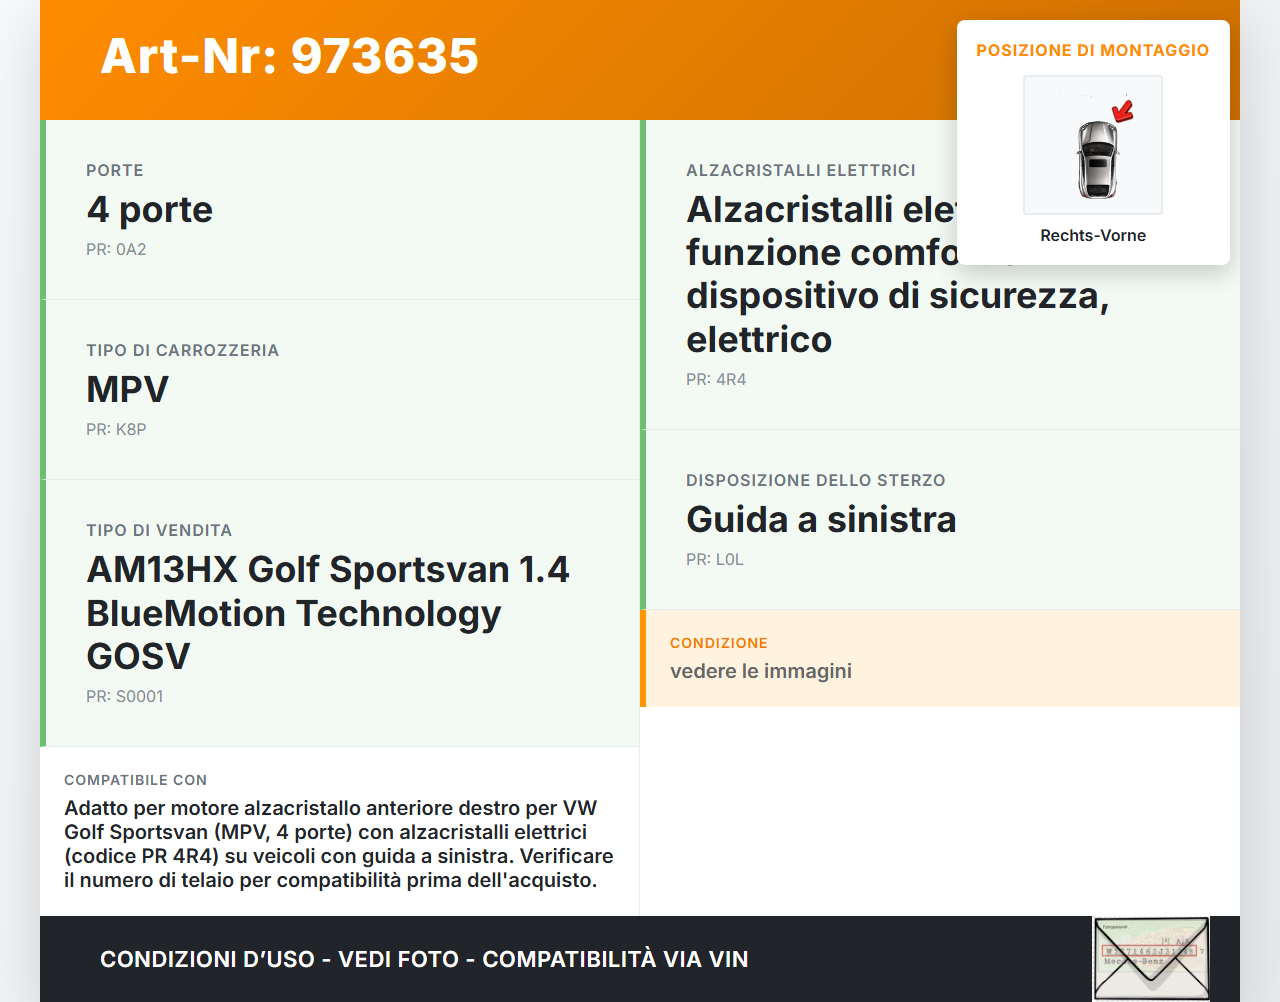Click the 'PR: K8P' code

click(116, 430)
